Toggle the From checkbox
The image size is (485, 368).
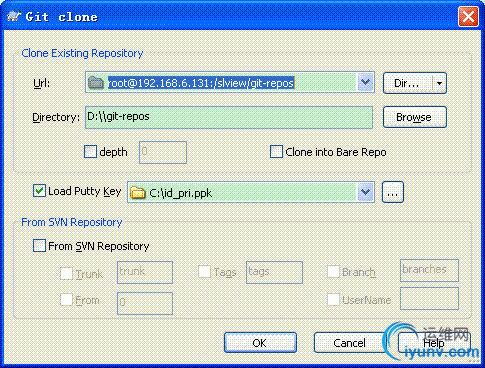66,299
